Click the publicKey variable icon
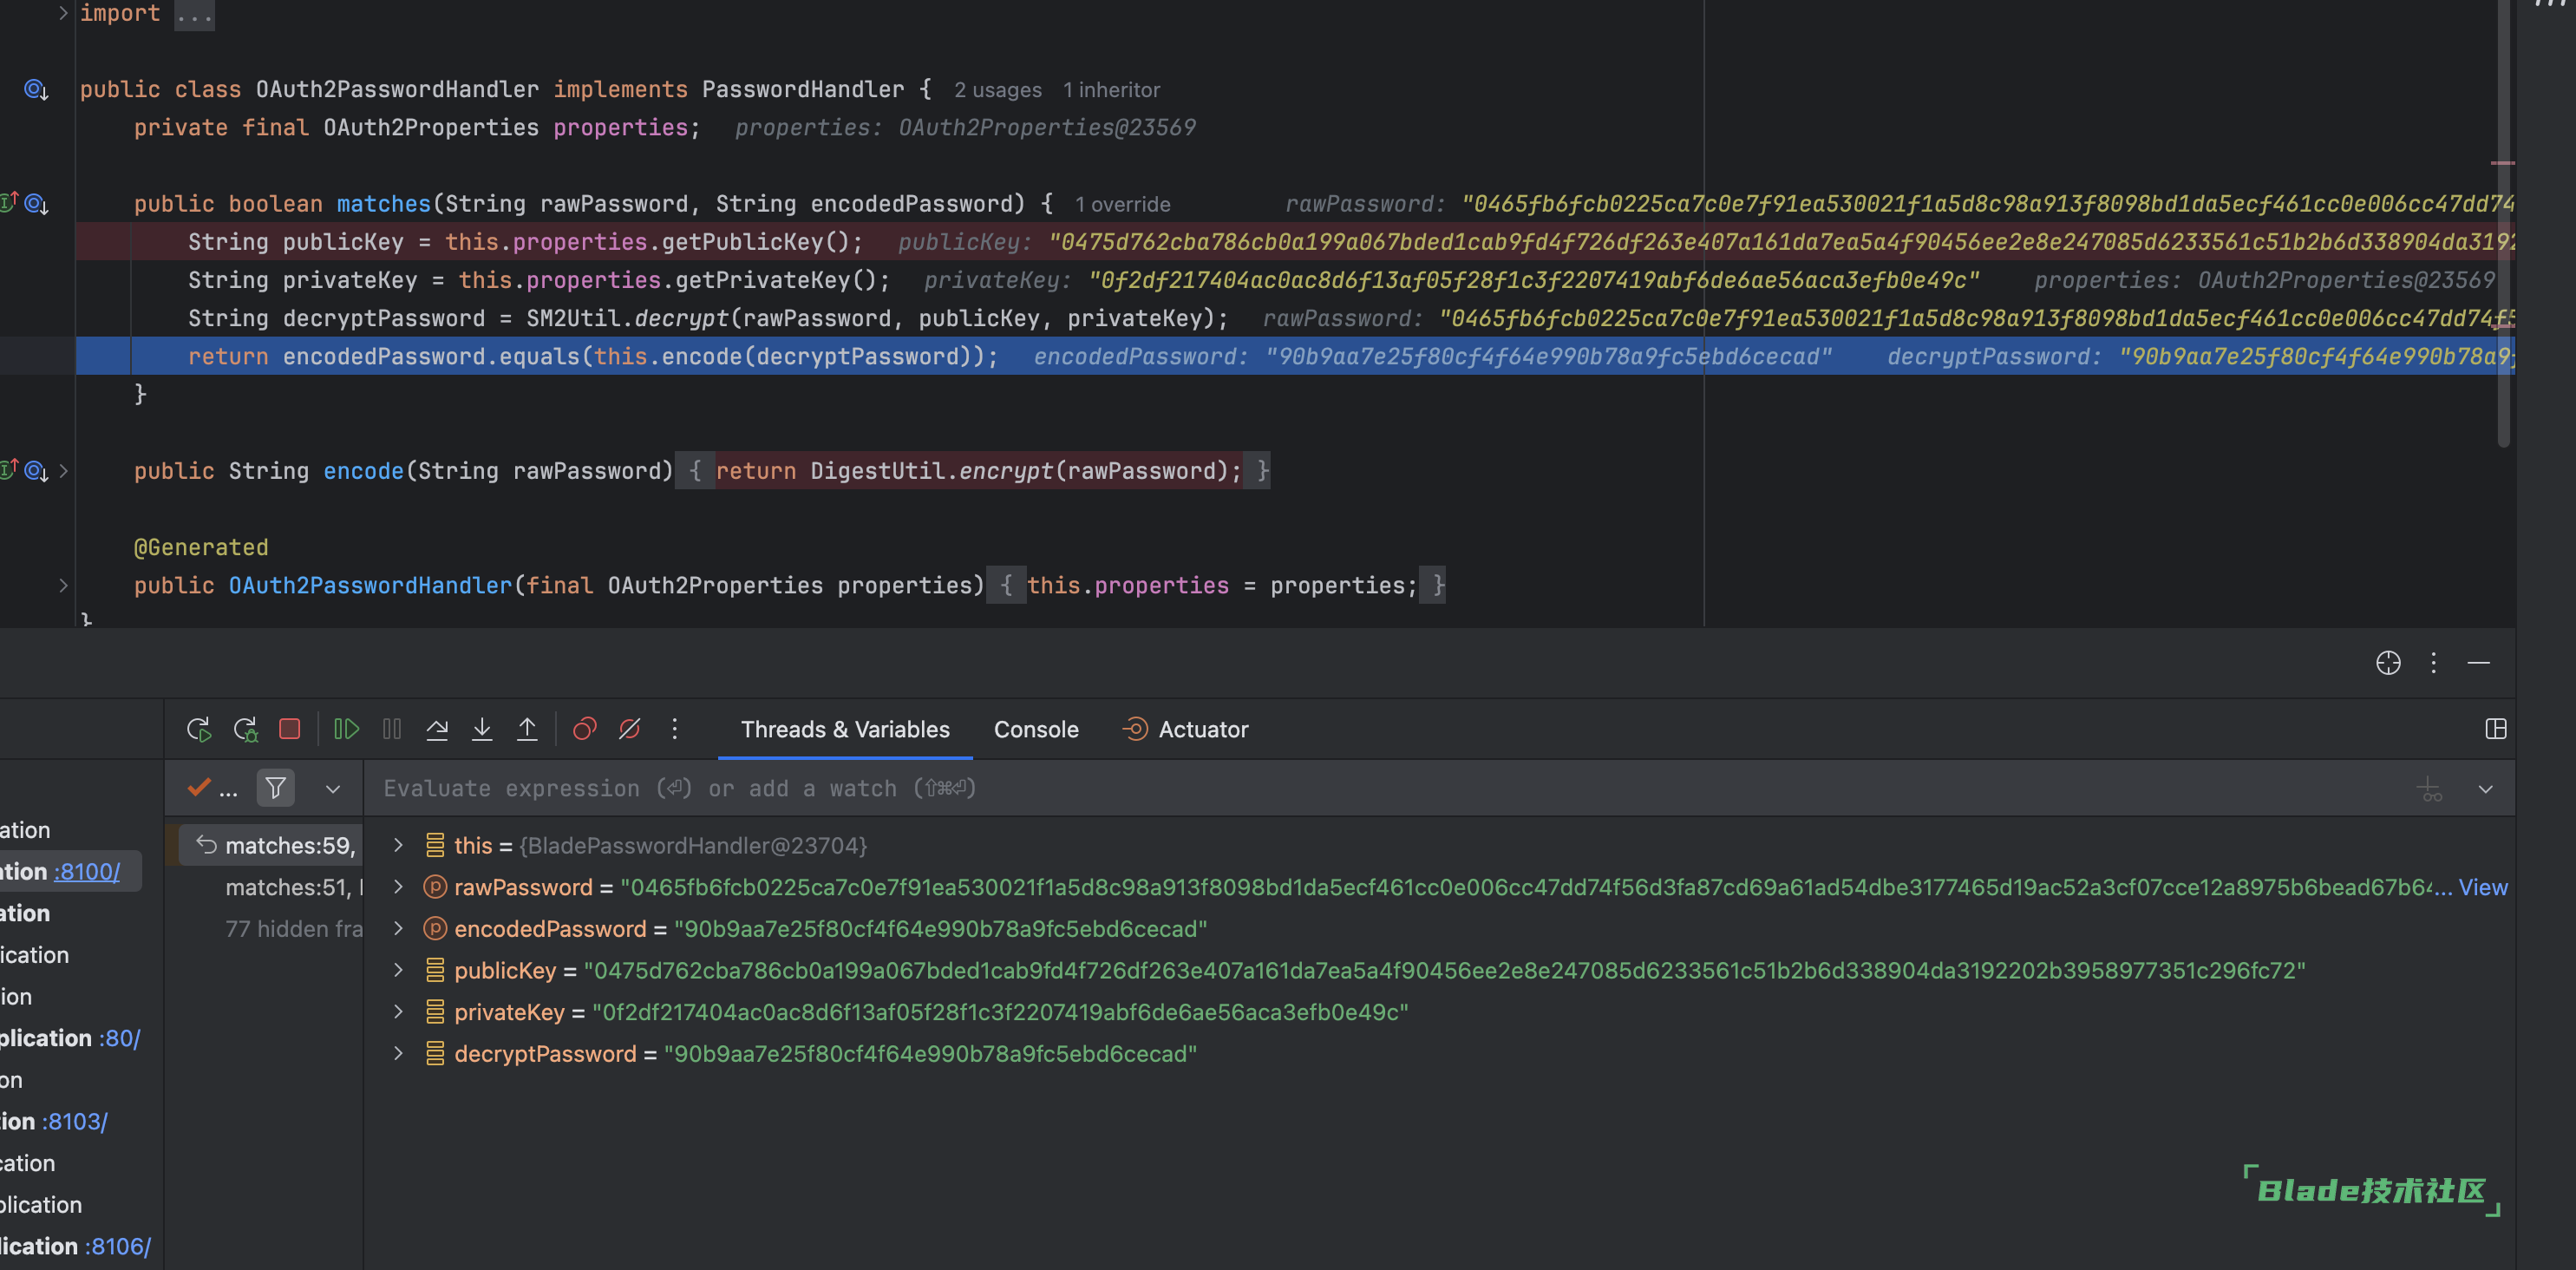Viewport: 2576px width, 1270px height. click(x=435, y=970)
